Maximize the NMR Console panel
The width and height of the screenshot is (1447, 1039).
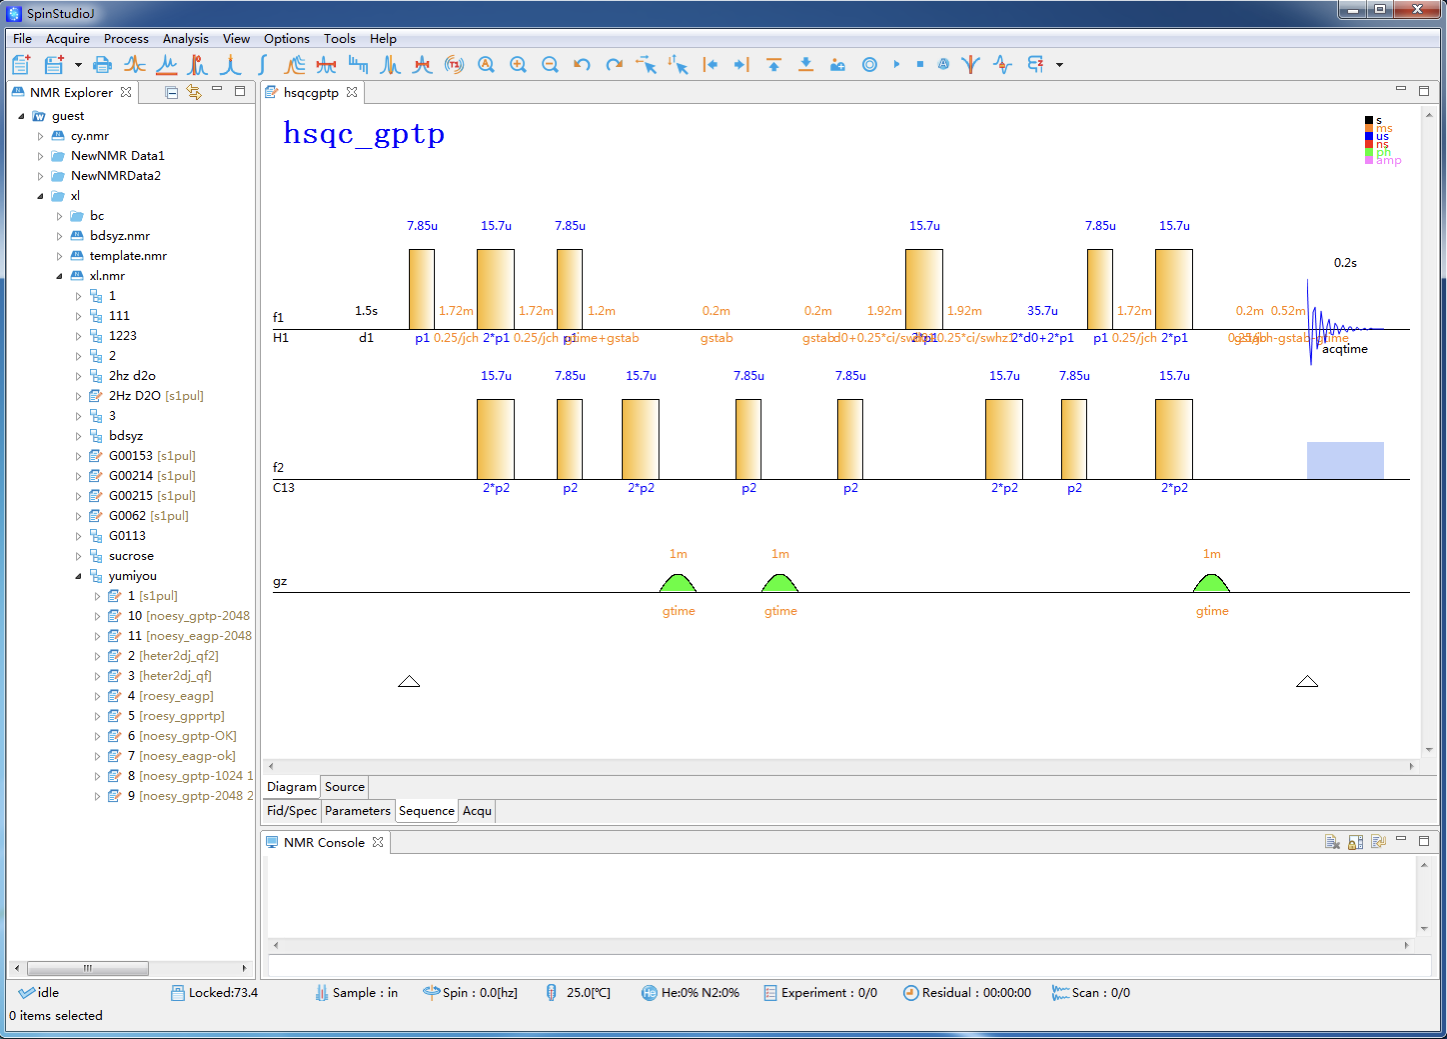coord(1424,841)
